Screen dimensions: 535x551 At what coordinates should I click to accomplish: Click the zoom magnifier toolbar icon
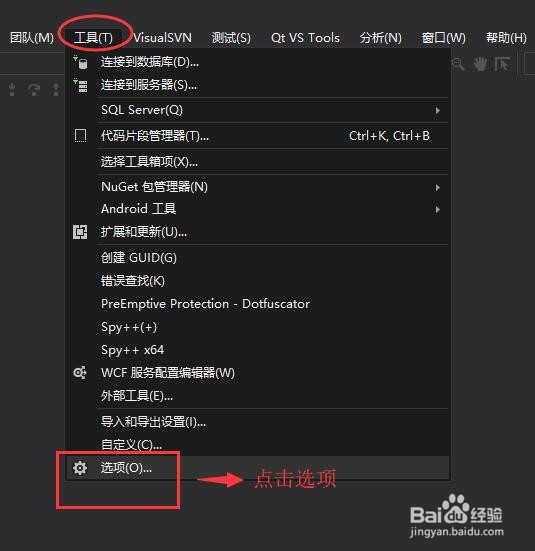(458, 64)
